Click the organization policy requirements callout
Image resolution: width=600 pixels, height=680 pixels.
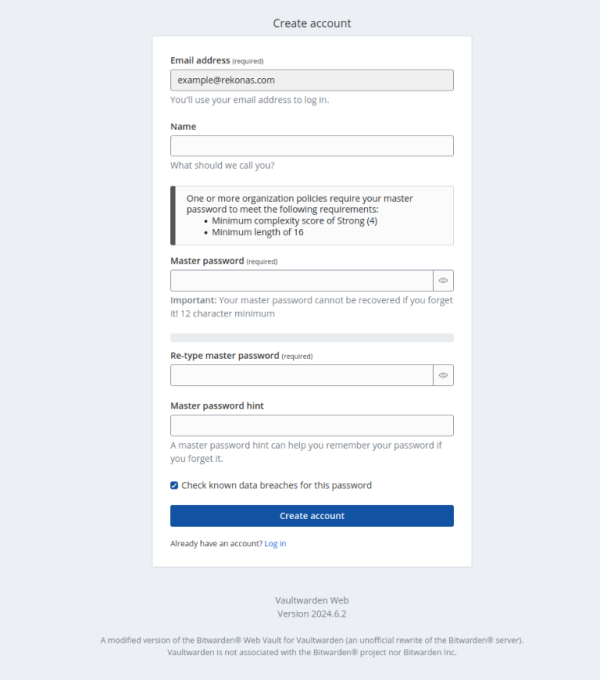coord(312,215)
